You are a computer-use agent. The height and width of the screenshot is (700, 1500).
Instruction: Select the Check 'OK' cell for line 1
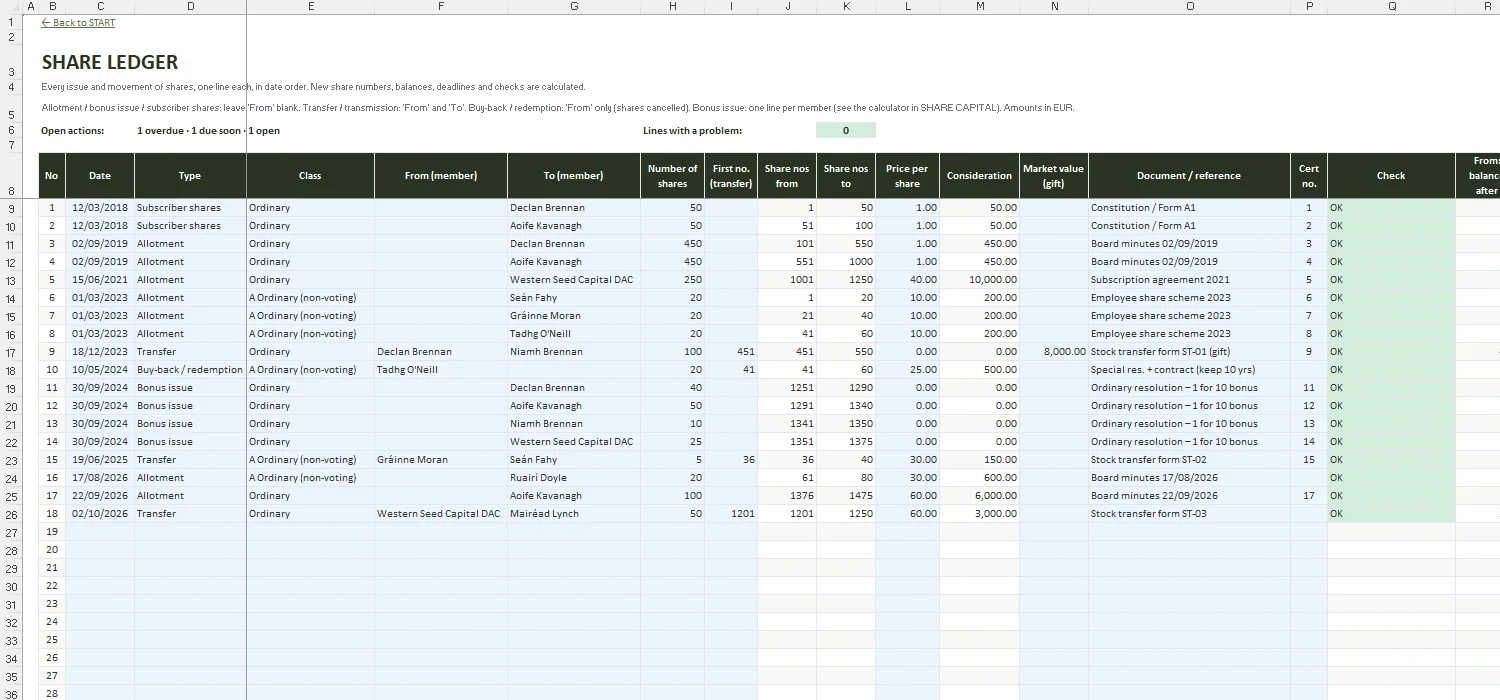tap(1391, 208)
